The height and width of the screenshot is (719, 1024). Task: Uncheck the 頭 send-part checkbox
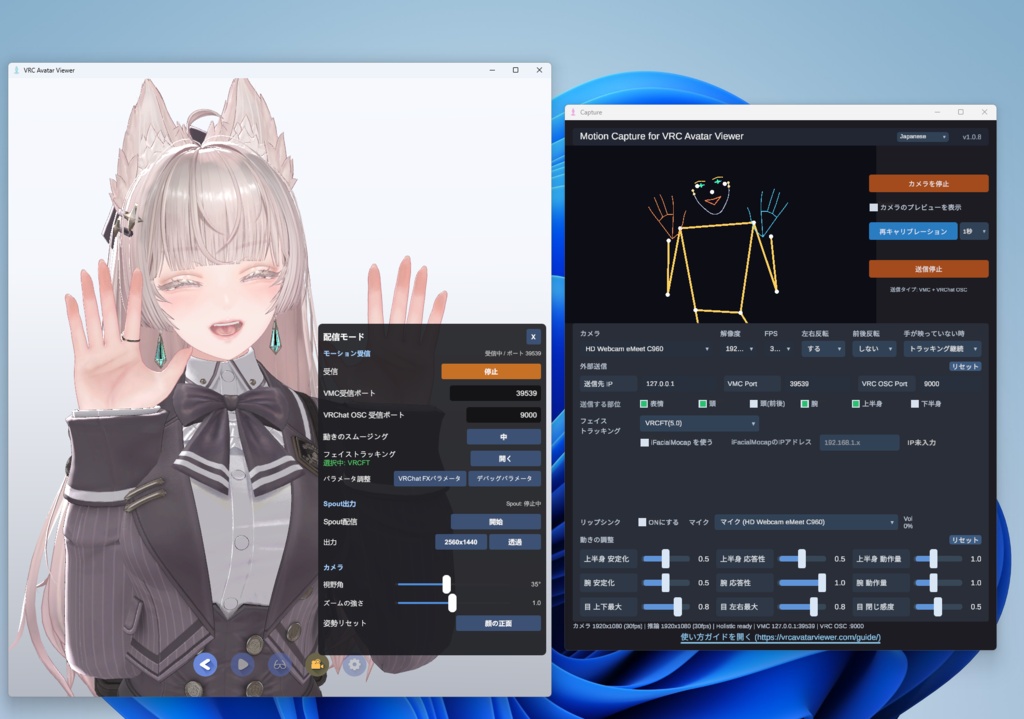click(703, 404)
